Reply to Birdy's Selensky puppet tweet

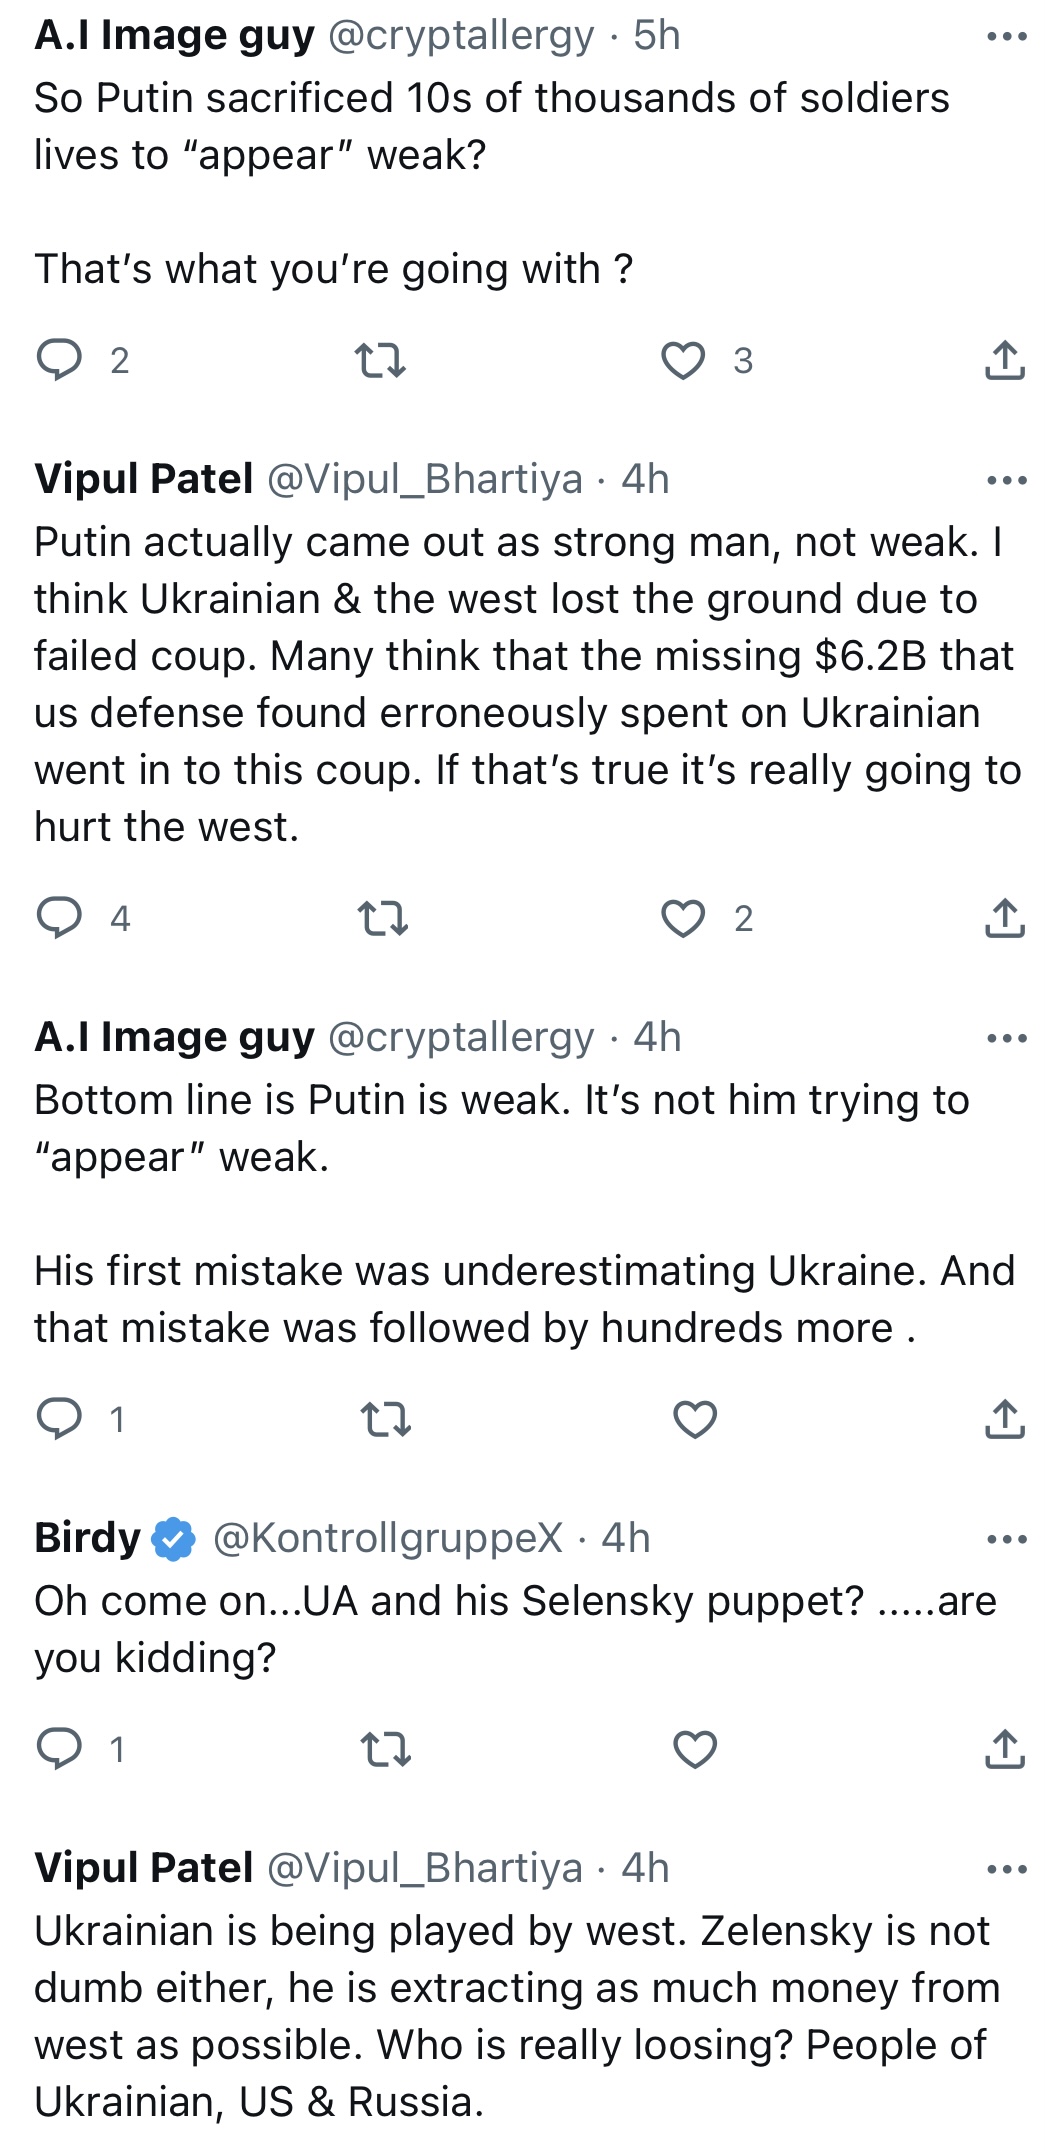pyautogui.click(x=59, y=1749)
